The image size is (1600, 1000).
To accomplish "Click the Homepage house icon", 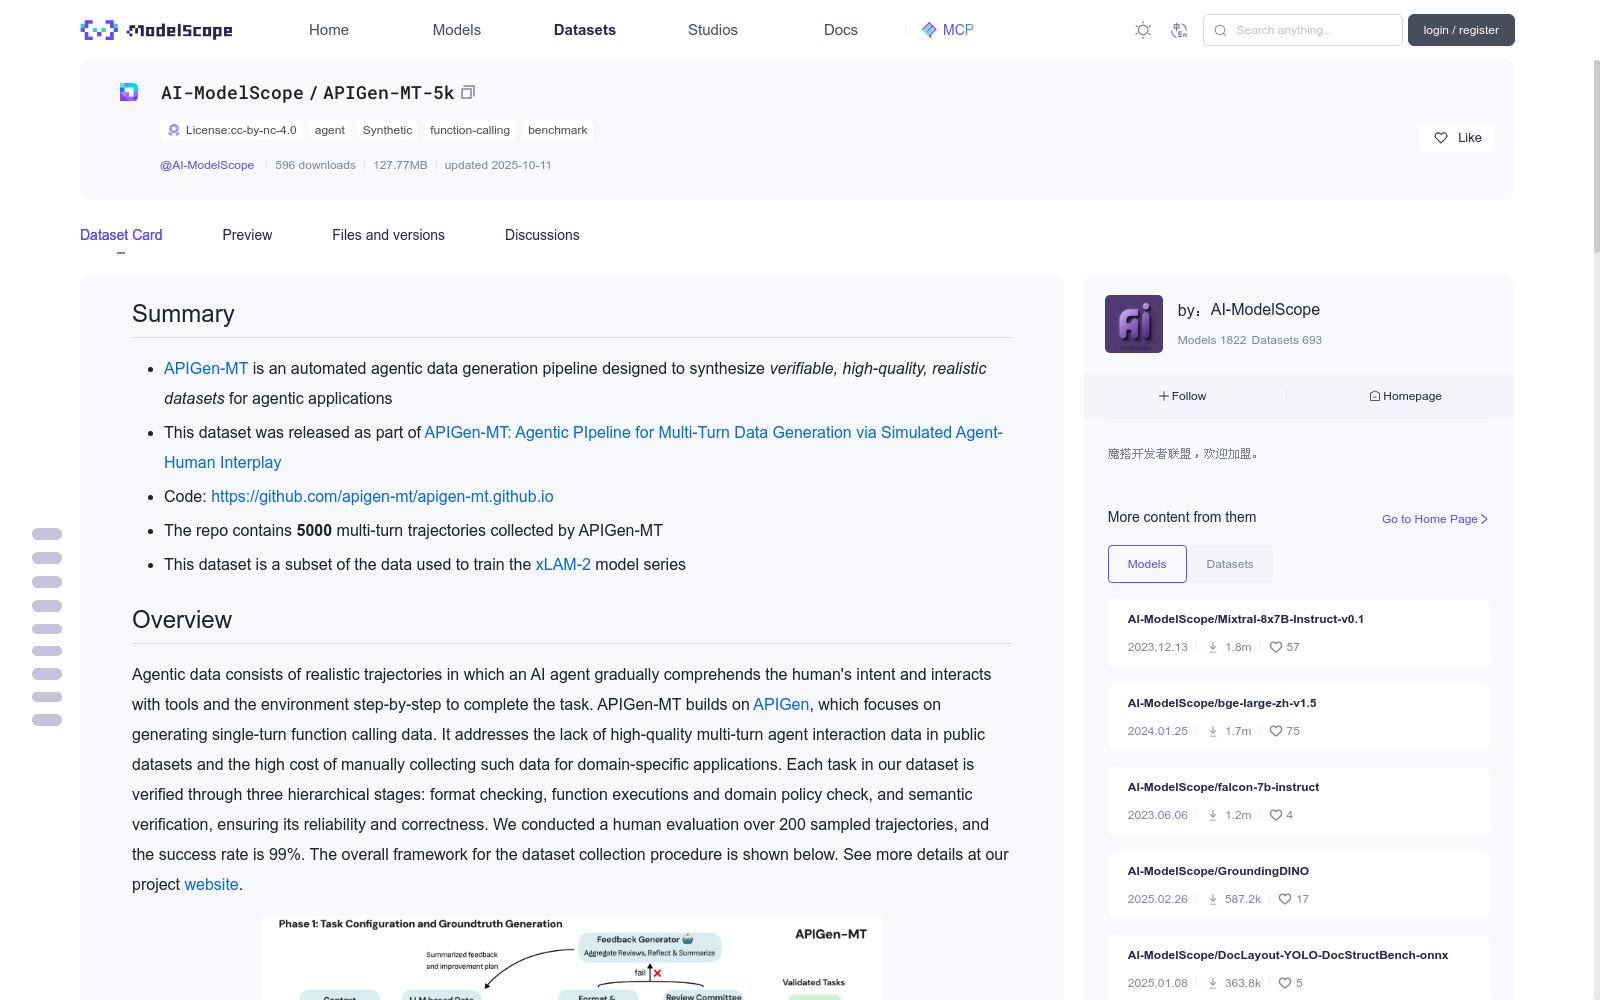I will (x=1375, y=396).
